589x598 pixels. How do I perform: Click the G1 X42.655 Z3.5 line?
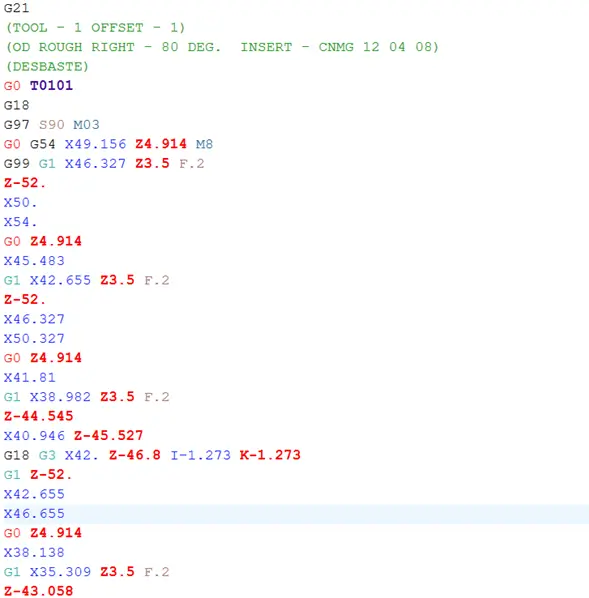[x=87, y=280]
